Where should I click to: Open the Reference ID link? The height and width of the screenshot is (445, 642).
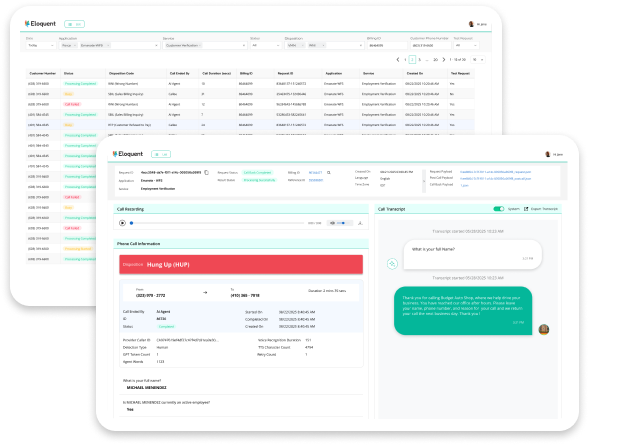[316, 180]
